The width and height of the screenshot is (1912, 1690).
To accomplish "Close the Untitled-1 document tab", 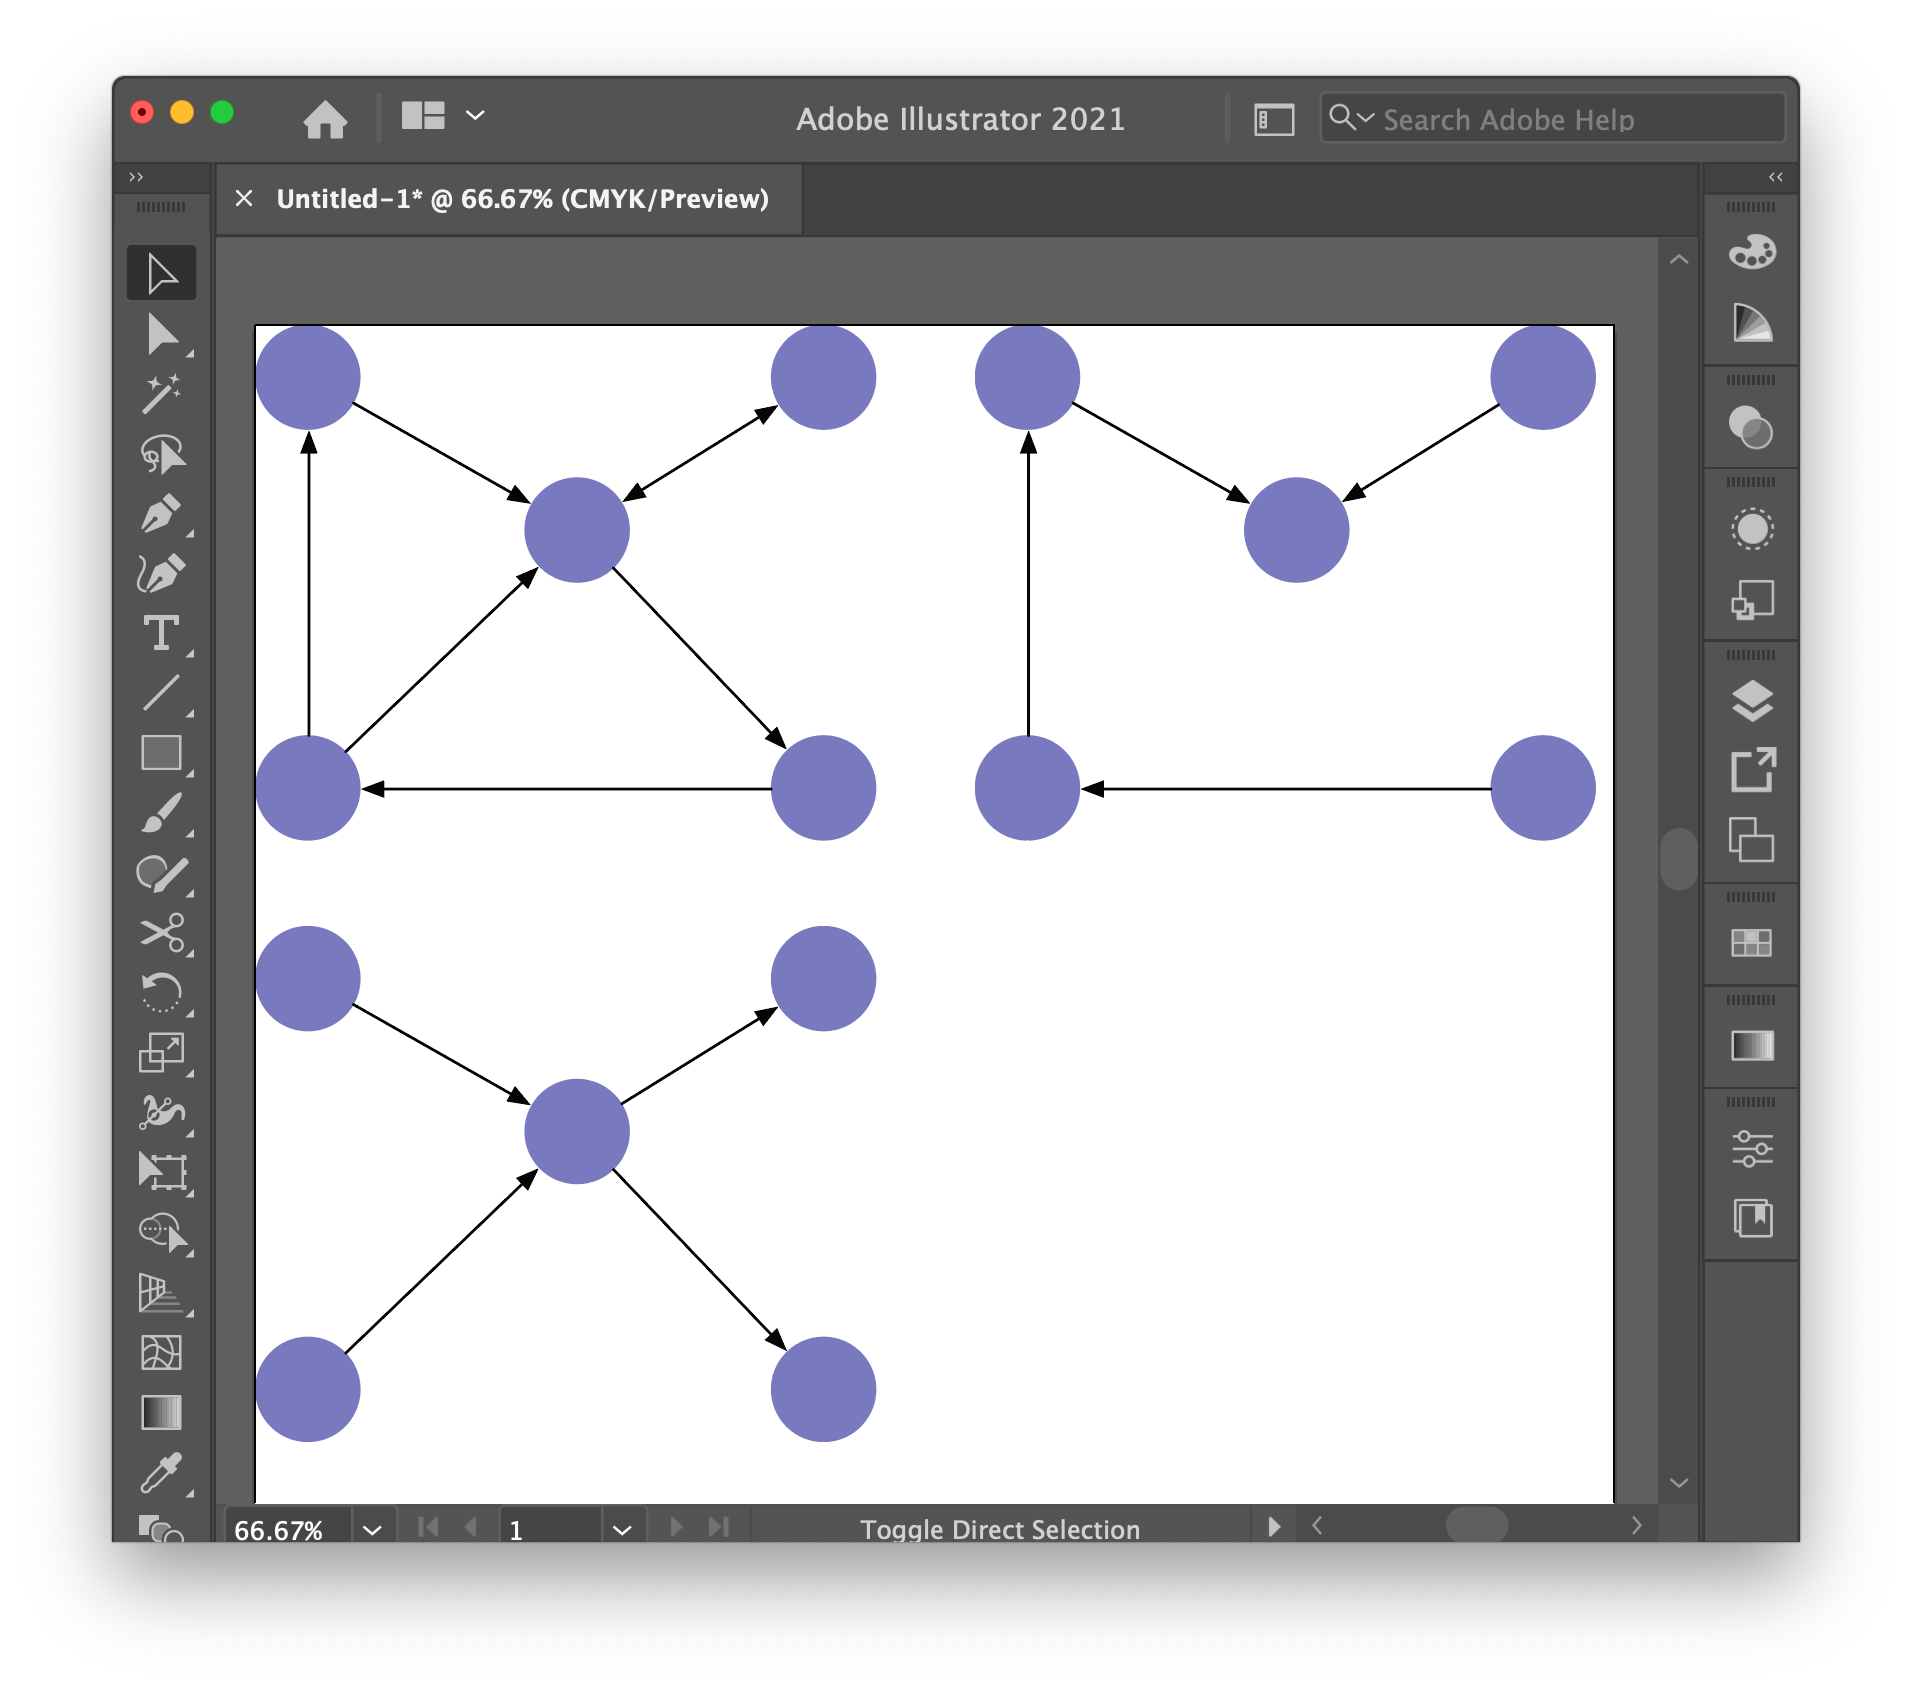I will coord(243,198).
